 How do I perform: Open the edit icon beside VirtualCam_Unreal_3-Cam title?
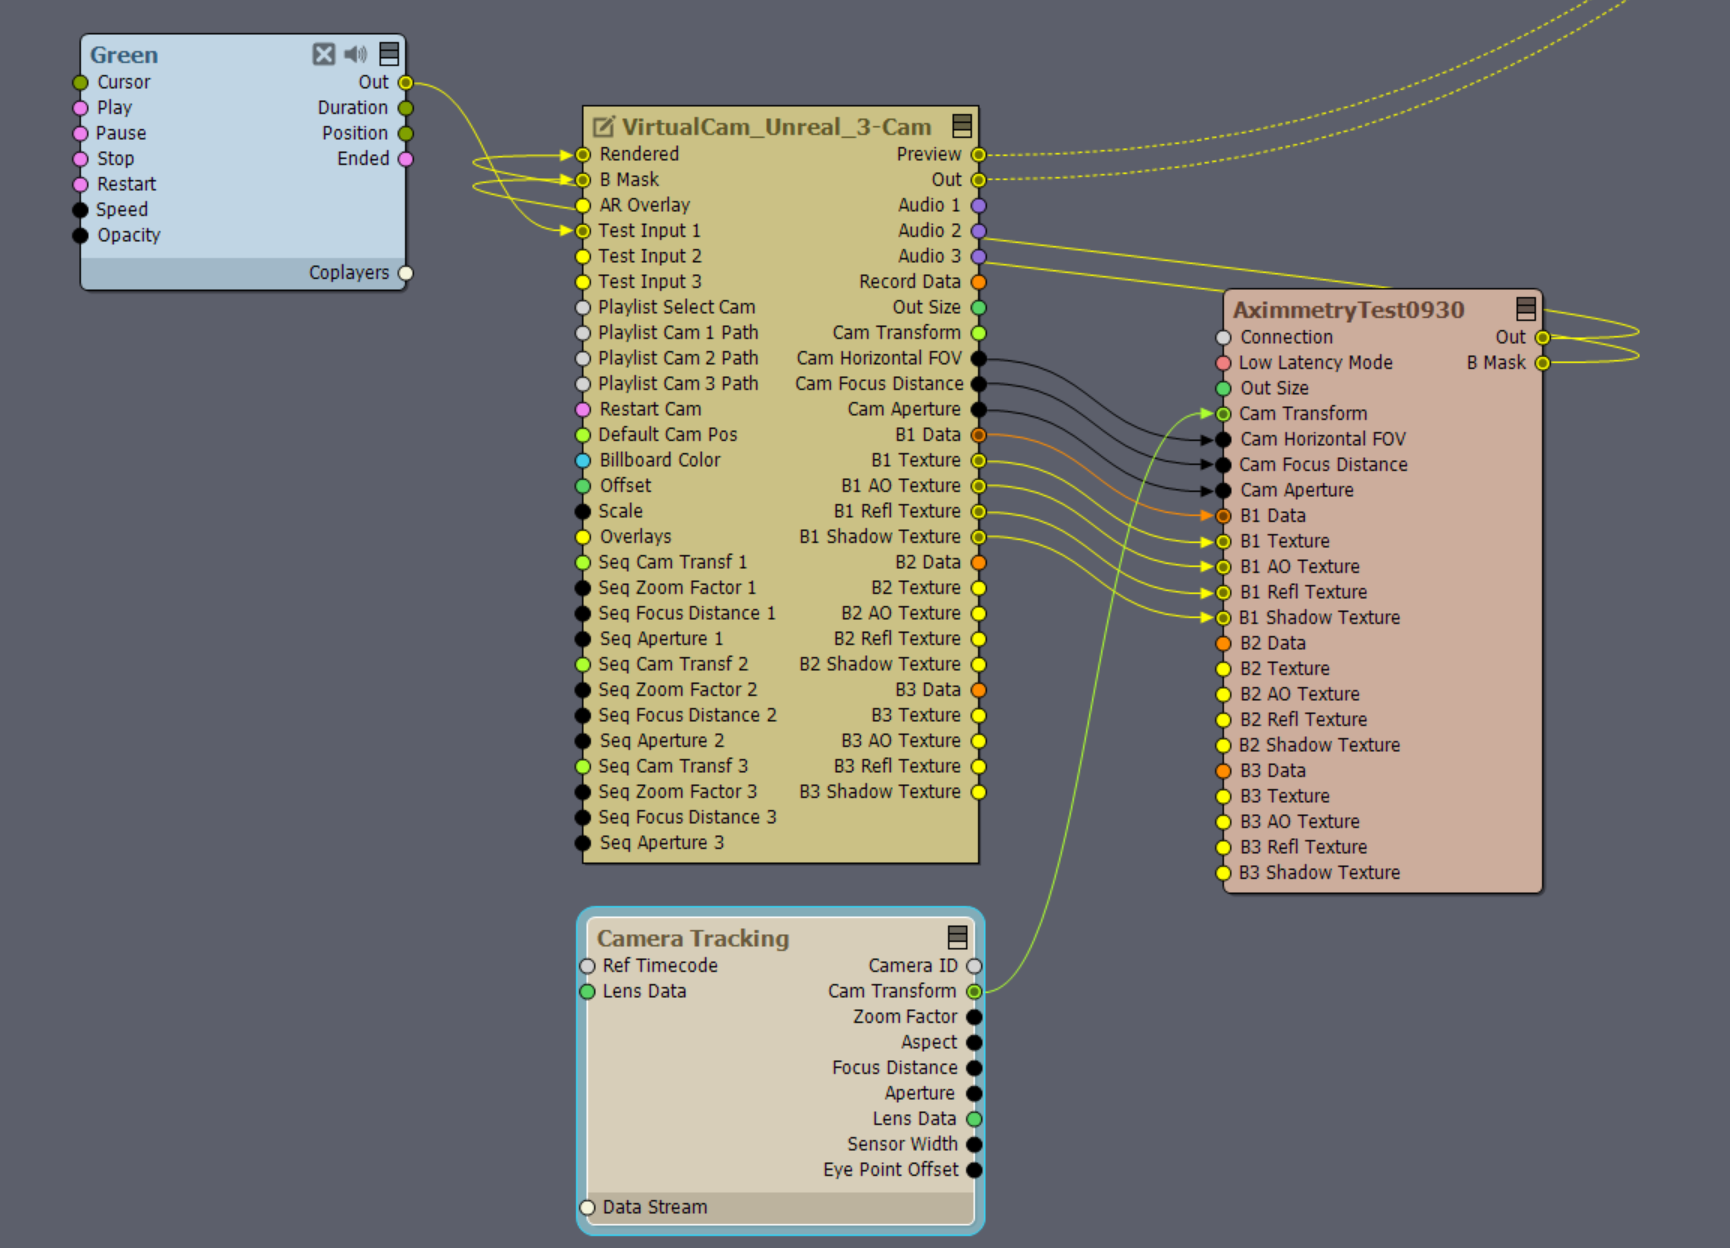(x=603, y=127)
